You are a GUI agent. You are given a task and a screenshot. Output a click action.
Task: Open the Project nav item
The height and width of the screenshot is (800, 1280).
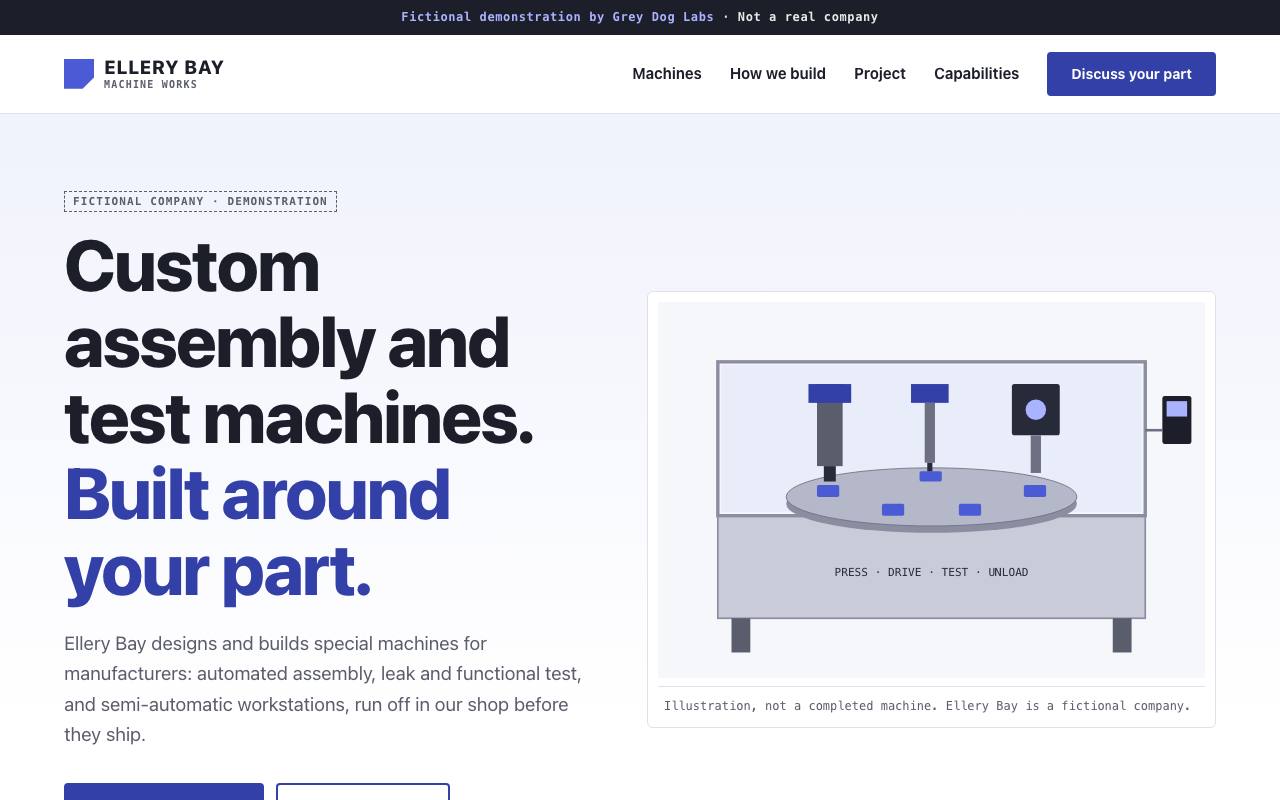pyautogui.click(x=880, y=74)
